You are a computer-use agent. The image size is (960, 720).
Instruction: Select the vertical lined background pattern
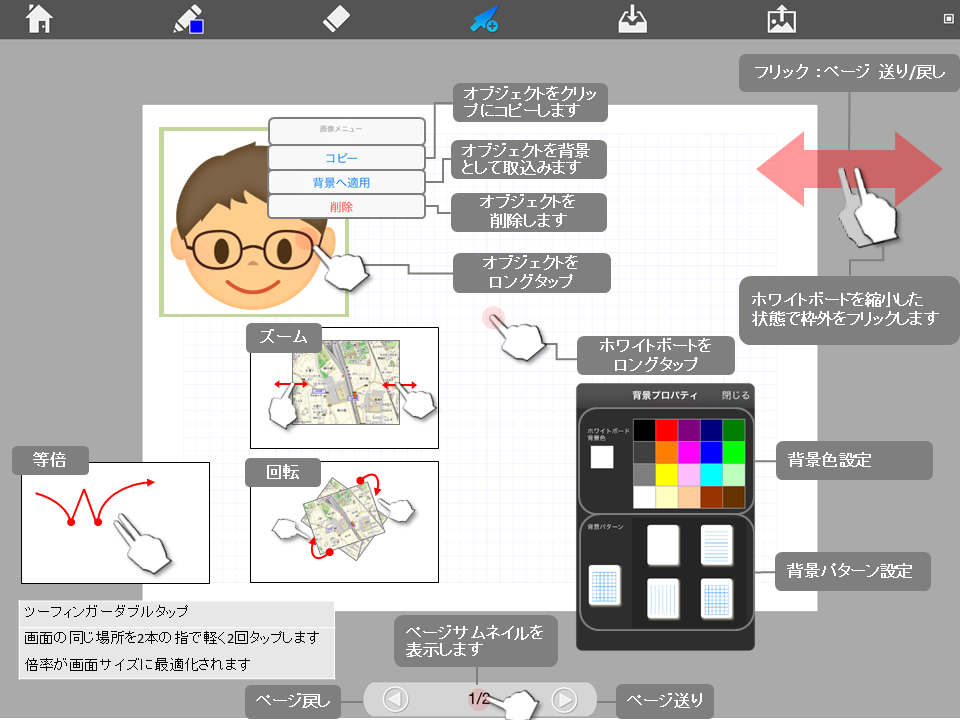[664, 599]
